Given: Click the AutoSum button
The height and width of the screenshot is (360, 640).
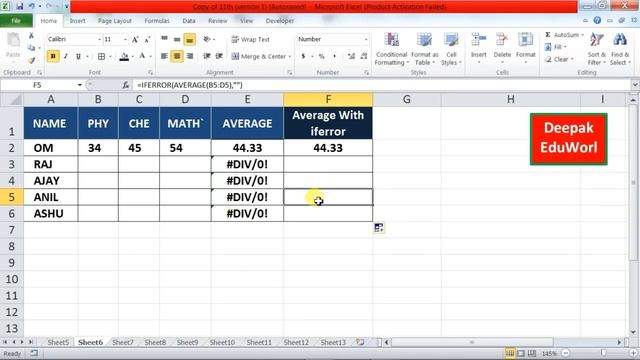Looking at the screenshot, I should 562,35.
